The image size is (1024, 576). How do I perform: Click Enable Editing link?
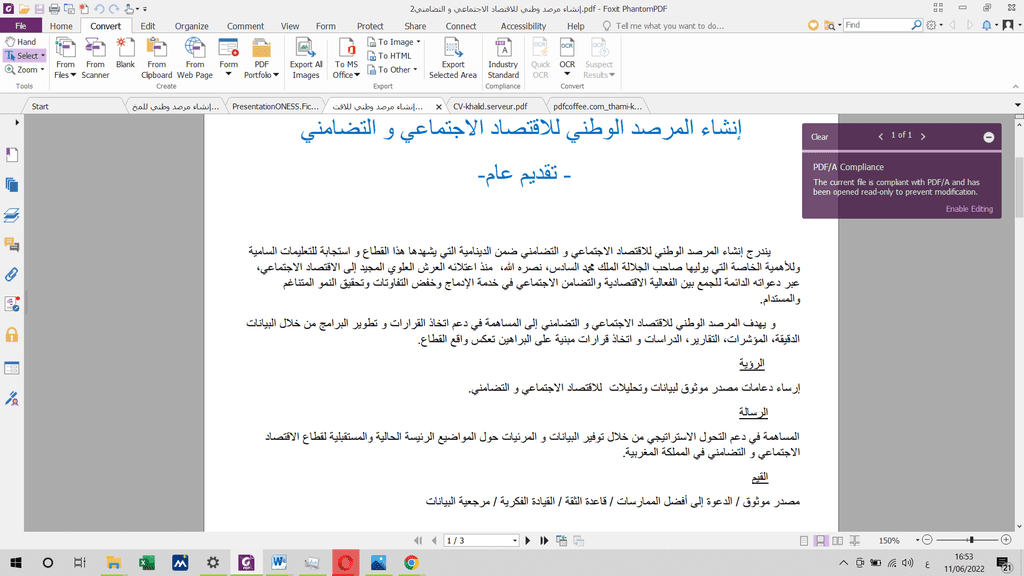(x=969, y=209)
